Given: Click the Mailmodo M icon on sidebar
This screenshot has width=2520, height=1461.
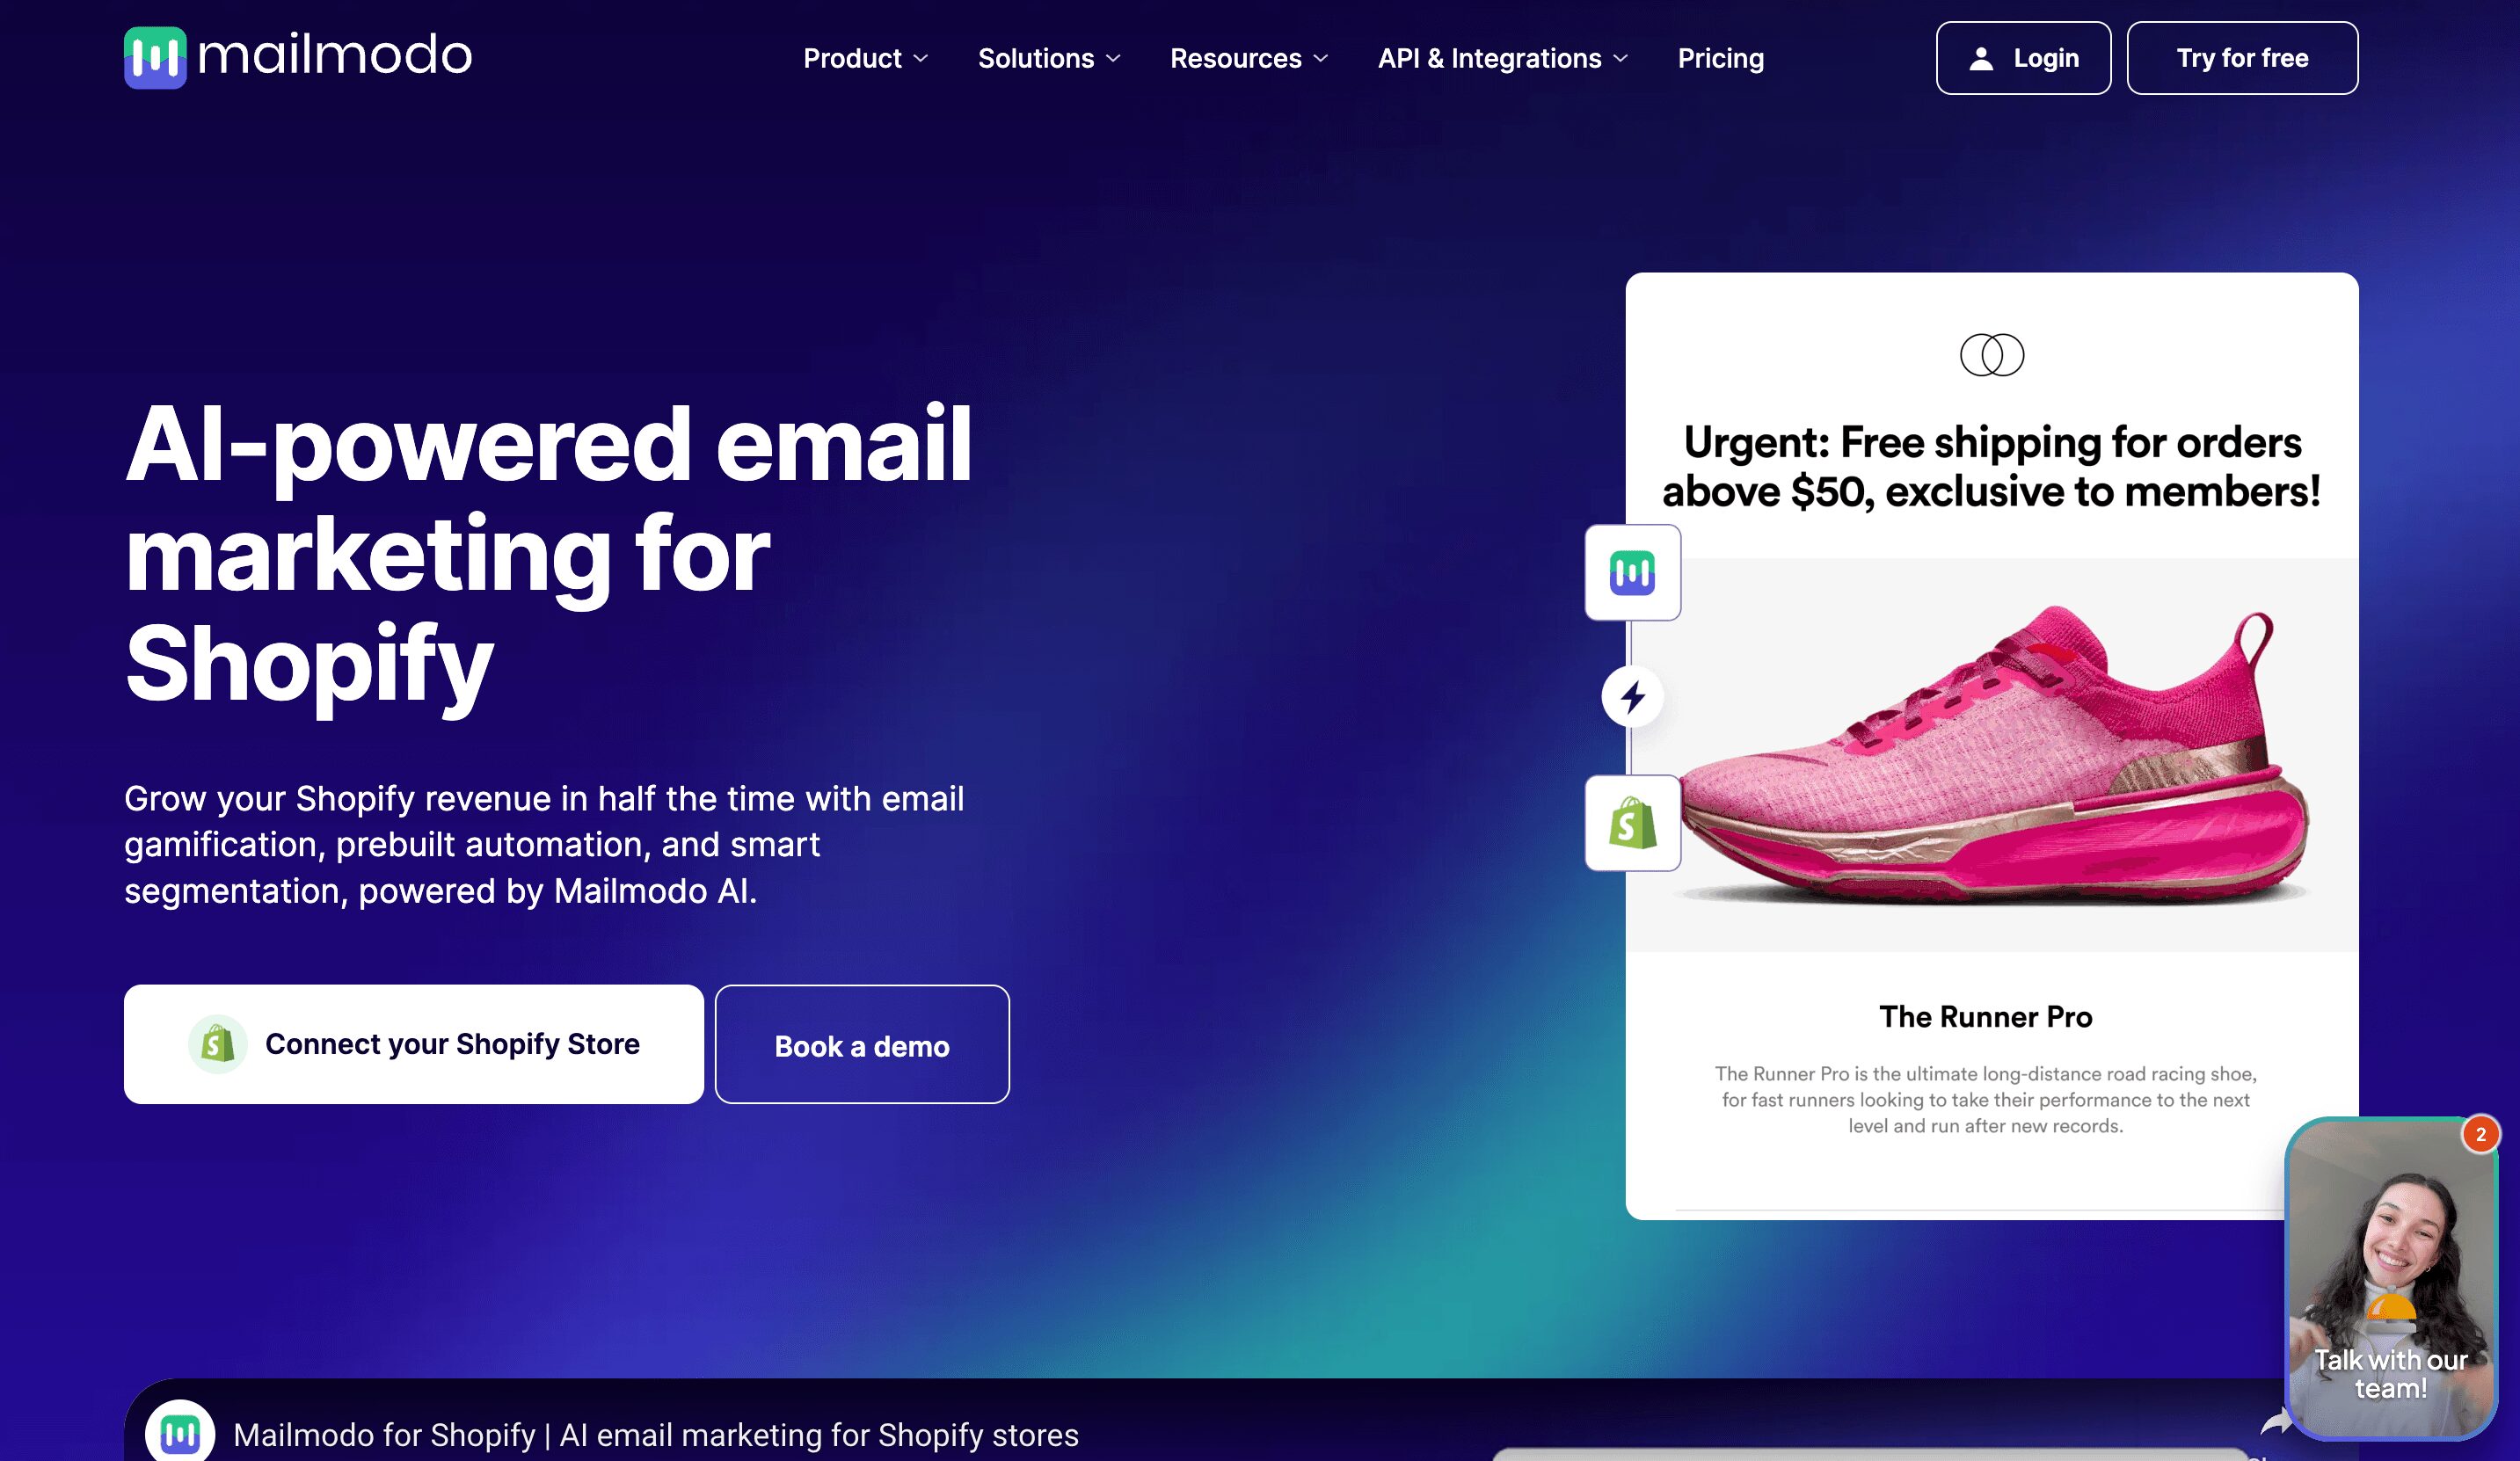Looking at the screenshot, I should pos(1631,574).
